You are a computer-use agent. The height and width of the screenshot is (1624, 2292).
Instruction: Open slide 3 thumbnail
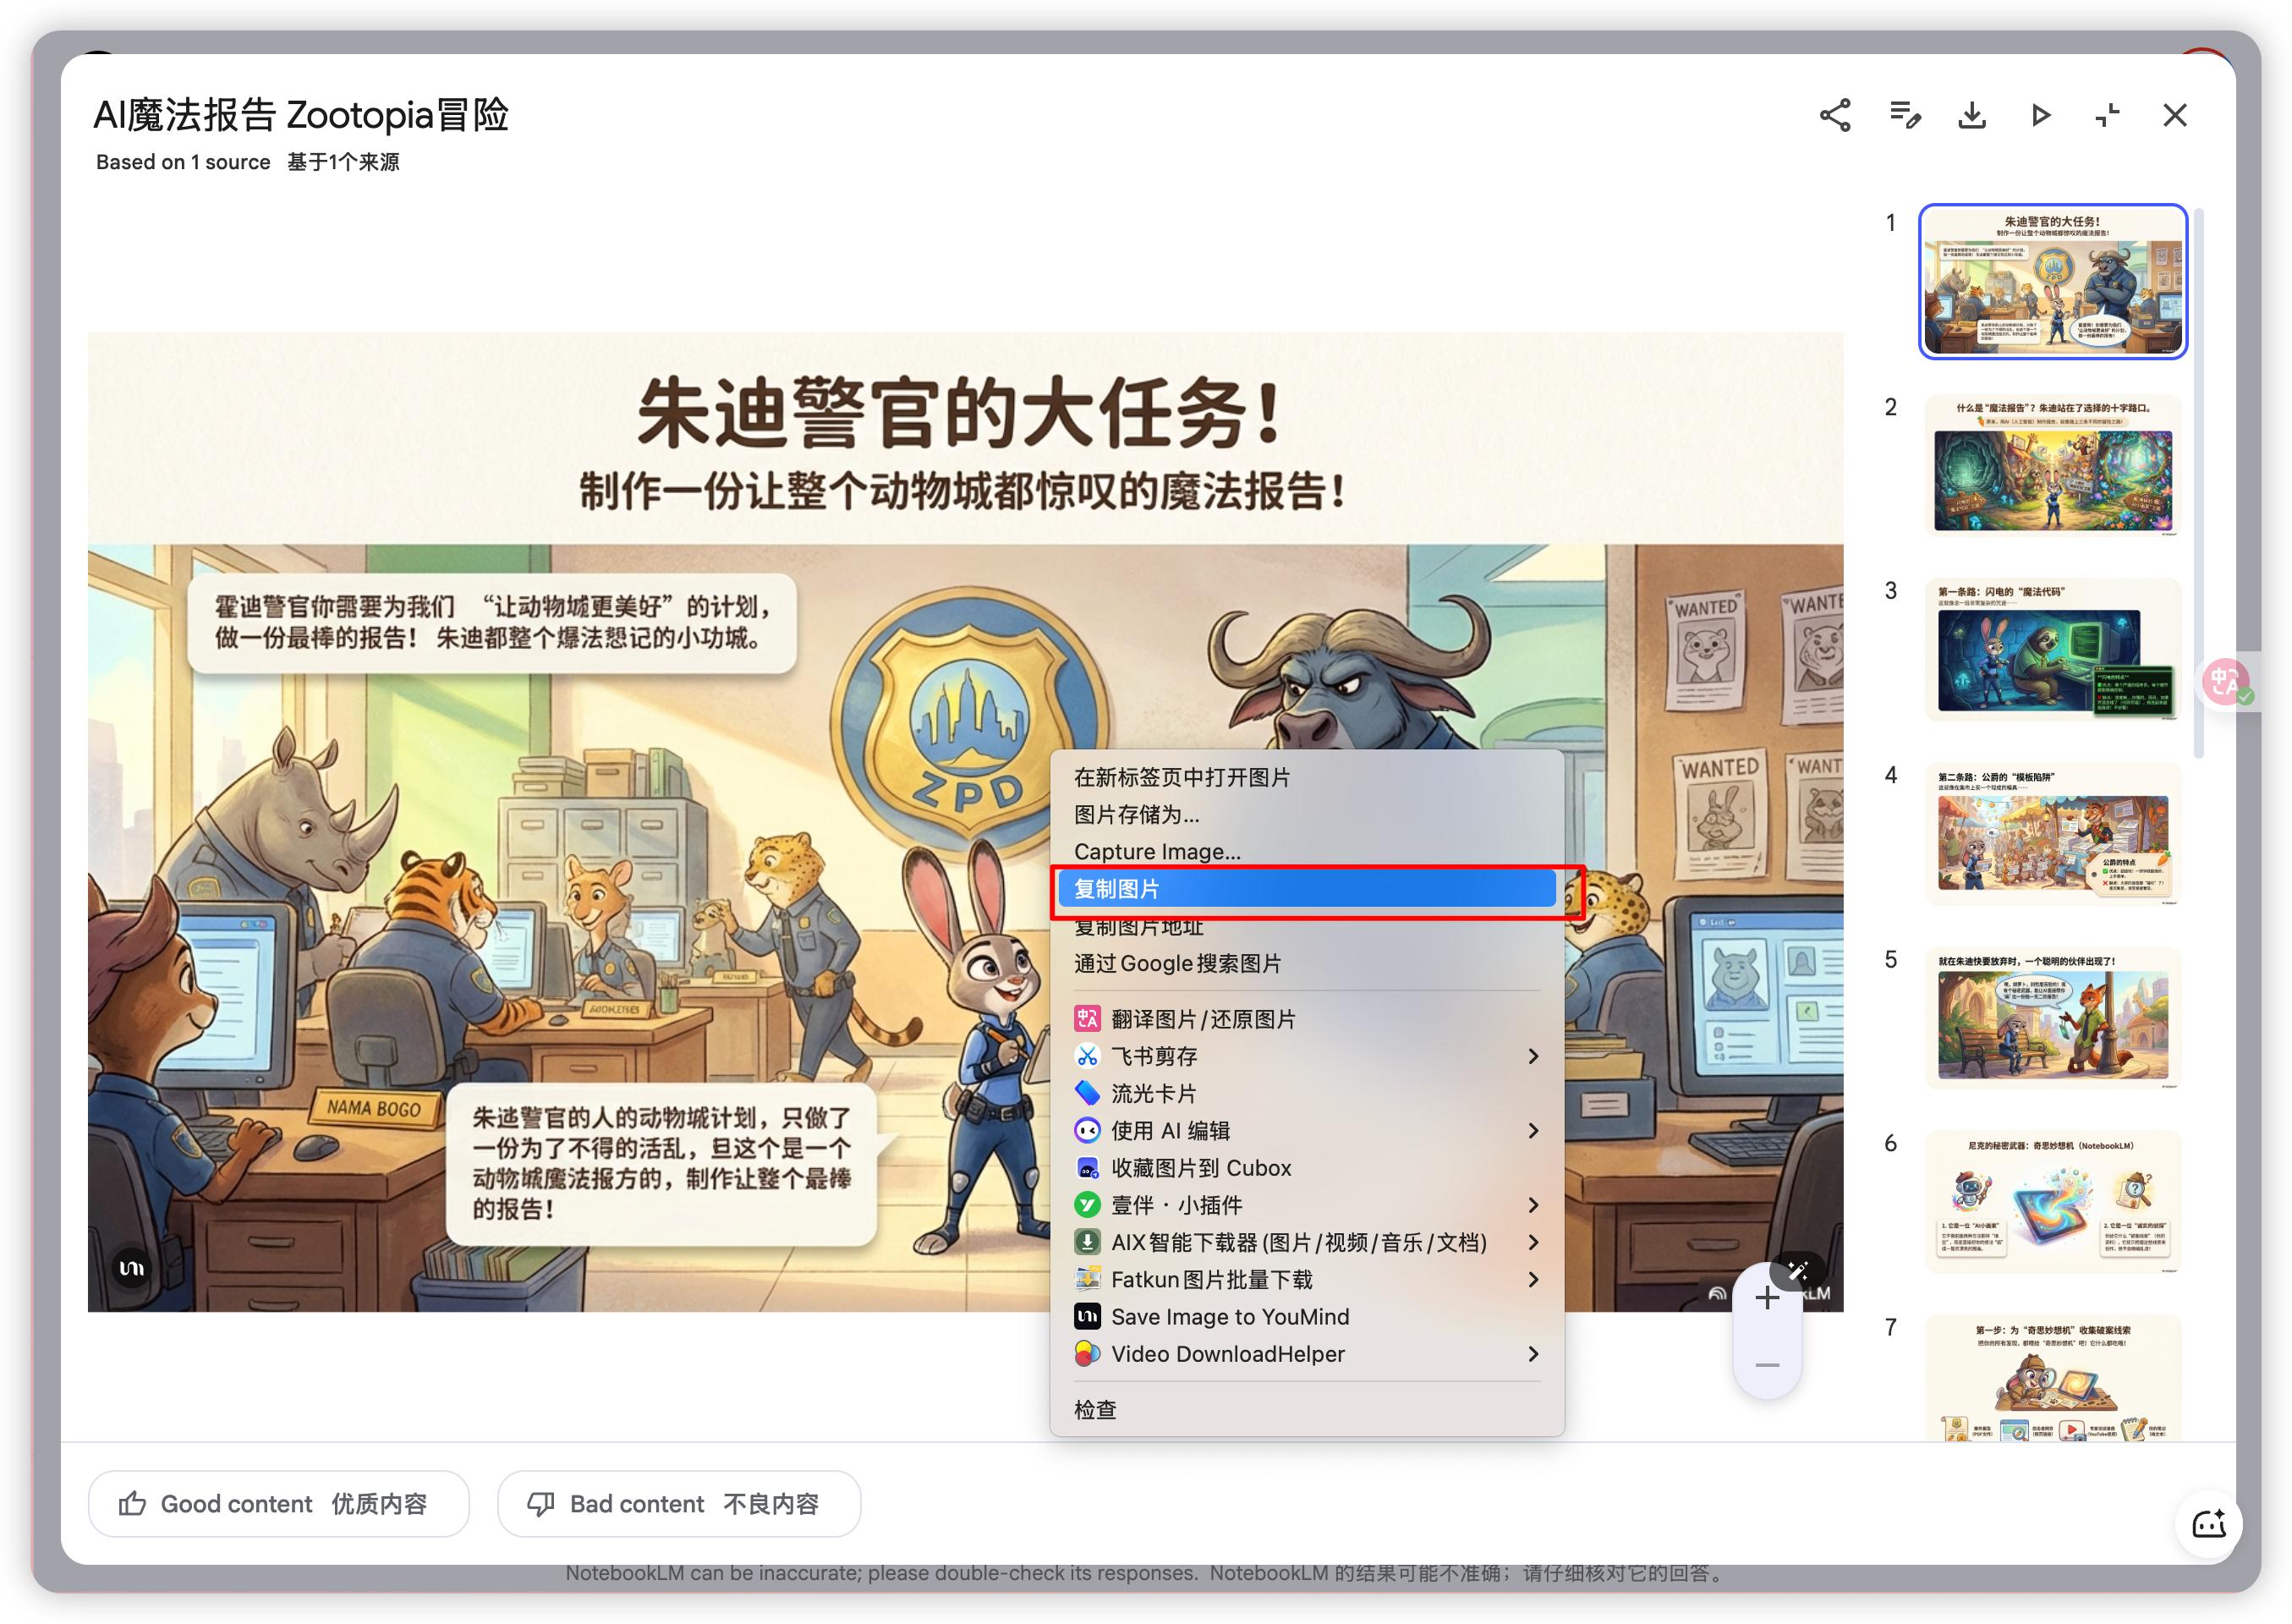2052,650
